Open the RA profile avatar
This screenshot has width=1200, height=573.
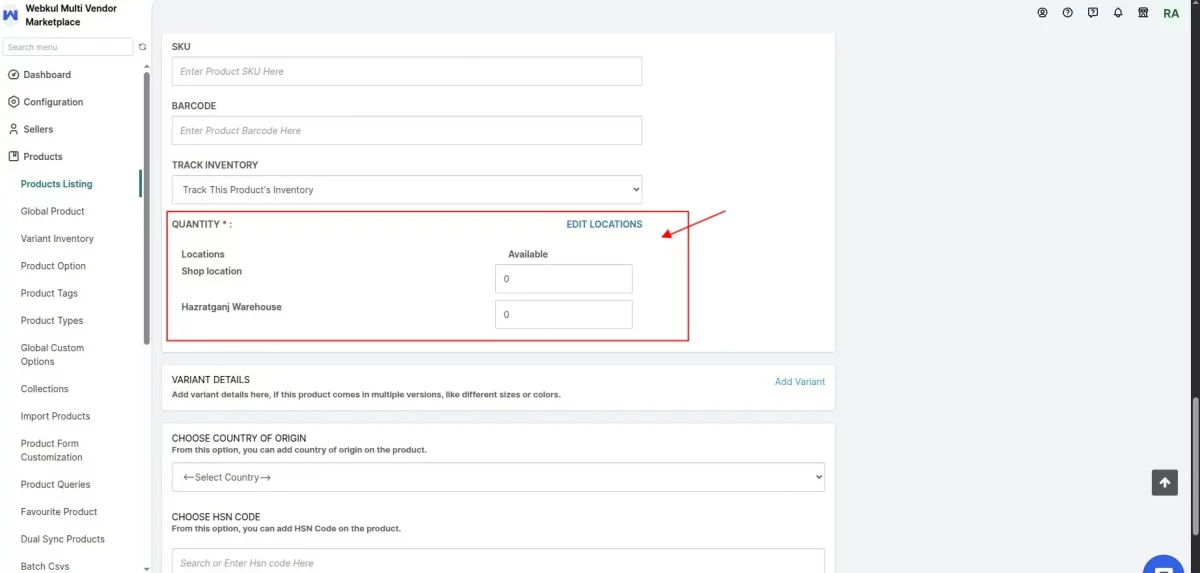(1171, 14)
